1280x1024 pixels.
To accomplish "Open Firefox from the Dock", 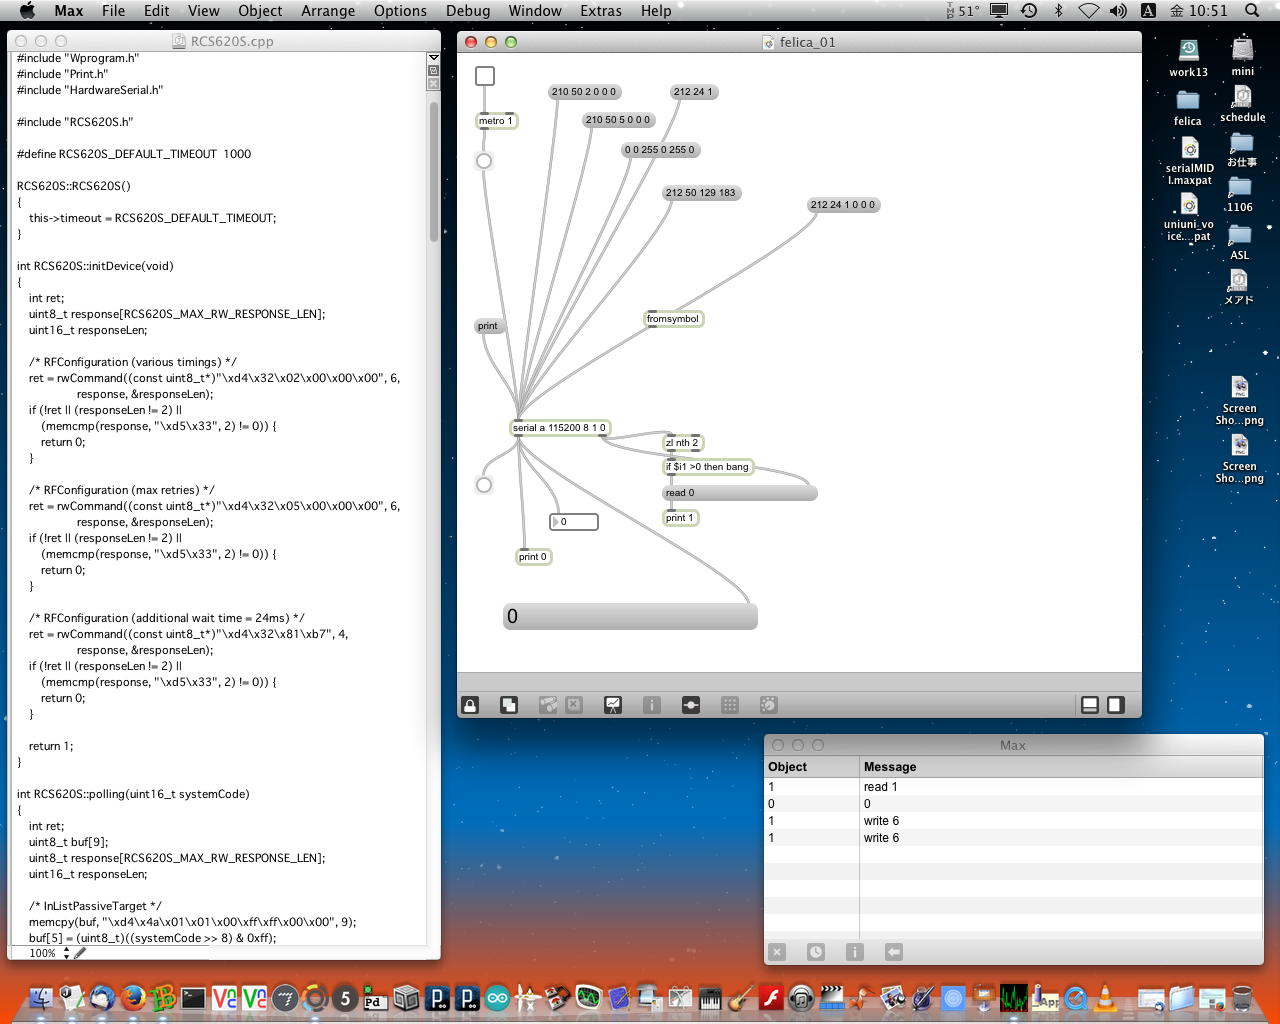I will pyautogui.click(x=133, y=997).
